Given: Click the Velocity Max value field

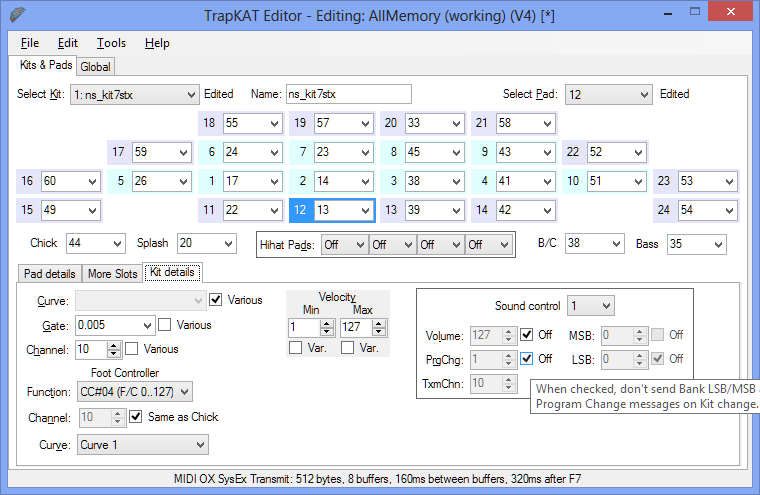Looking at the screenshot, I should (x=357, y=328).
